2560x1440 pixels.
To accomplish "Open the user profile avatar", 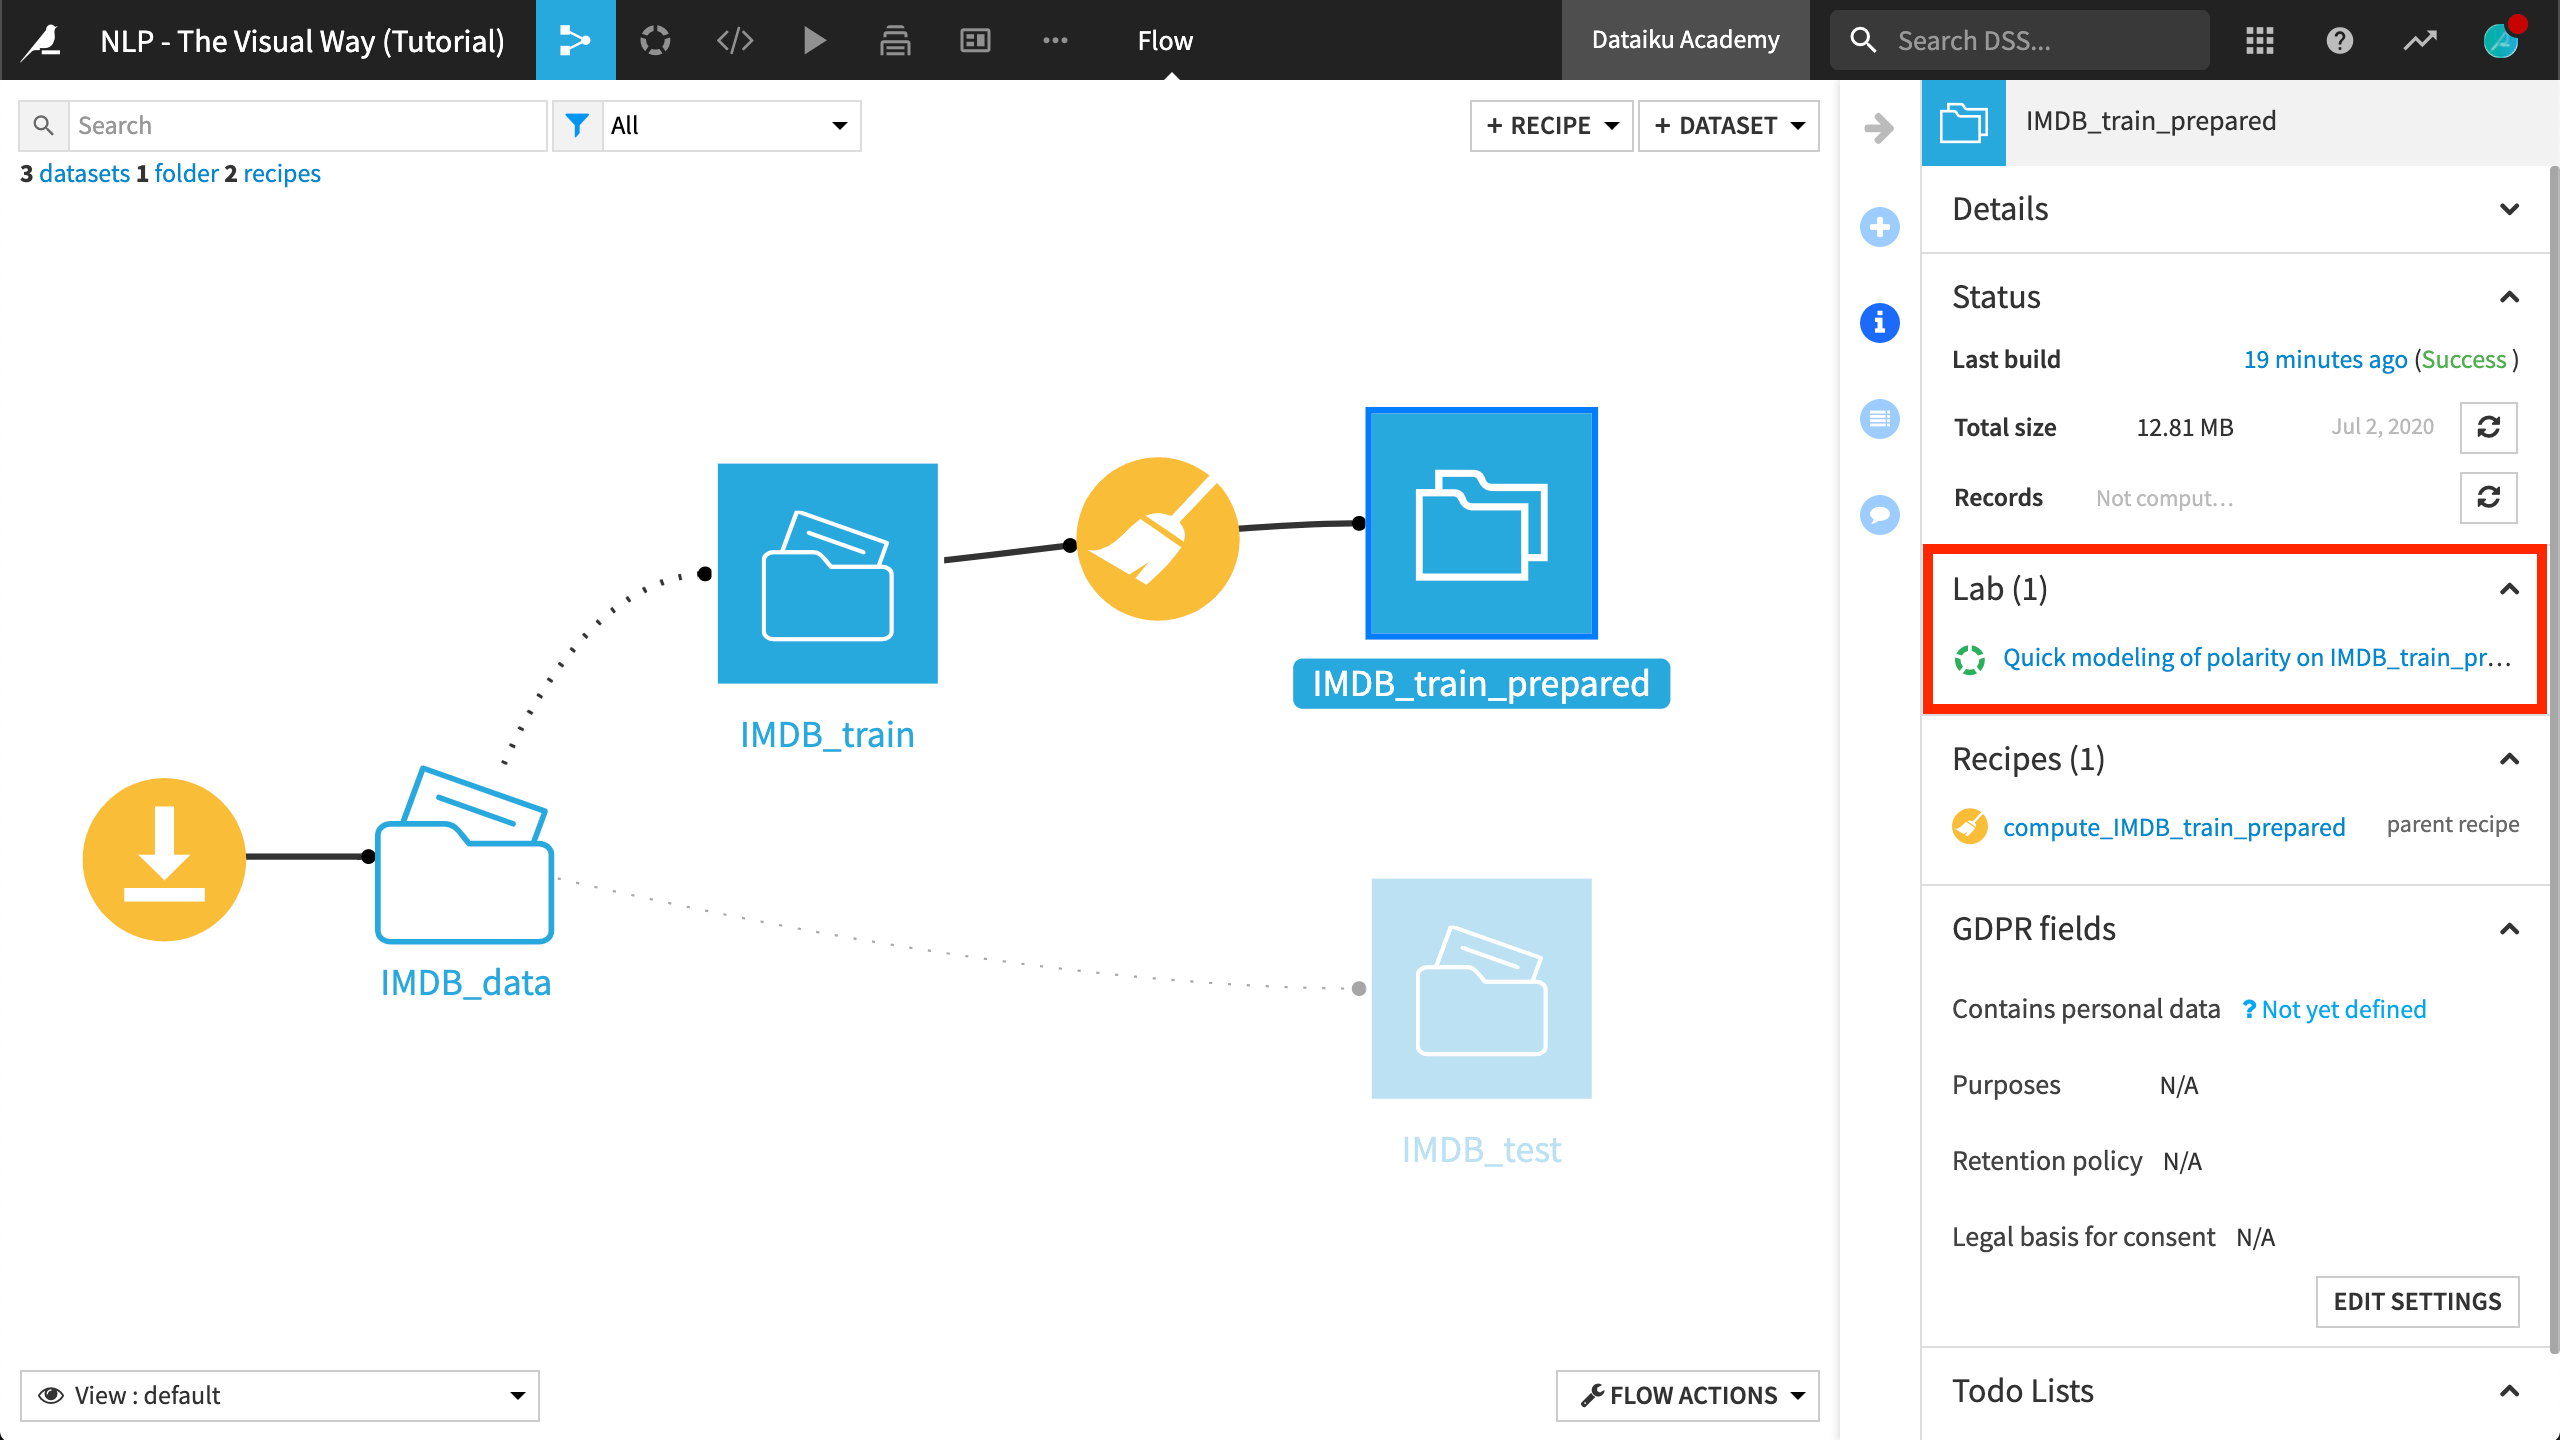I will [2501, 40].
